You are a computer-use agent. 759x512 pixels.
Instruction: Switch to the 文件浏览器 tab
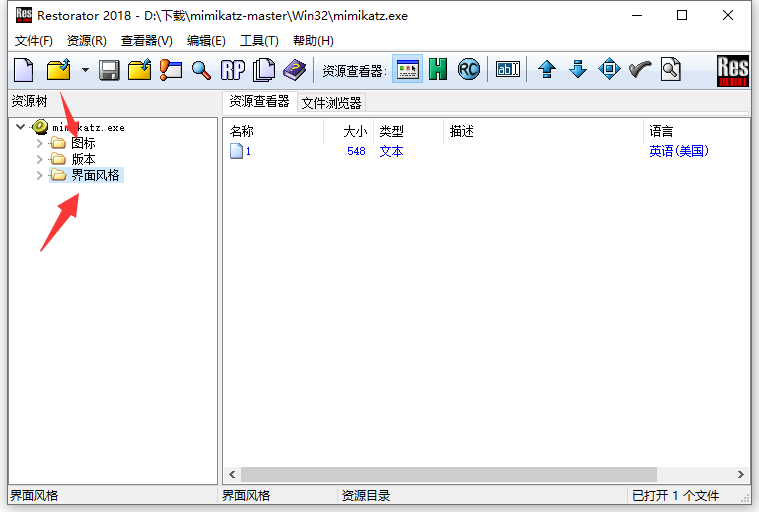tap(331, 103)
